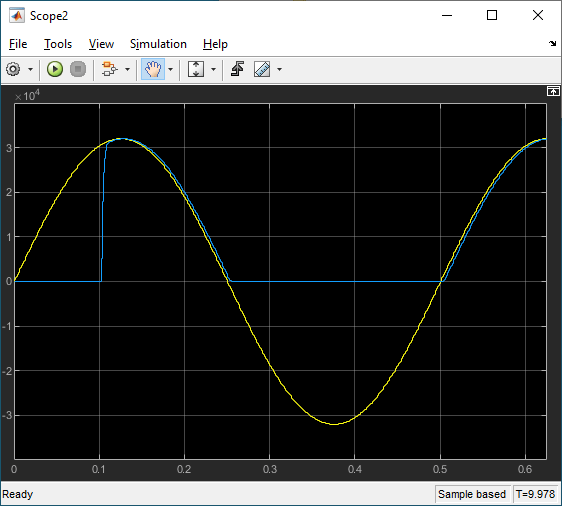Click the gray Stop simulation button
Image resolution: width=562 pixels, height=506 pixels.
(78, 69)
